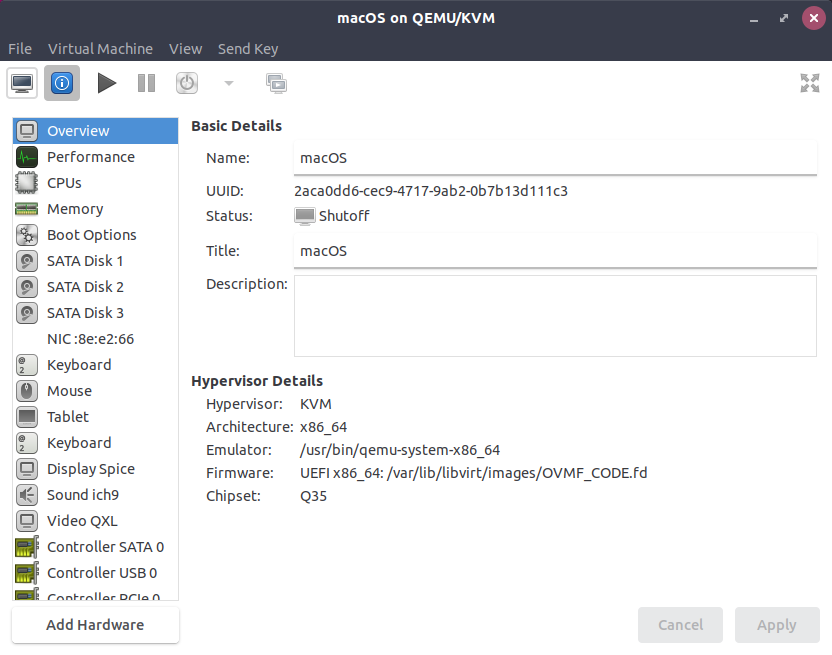The image size is (832, 655).
Task: Click the Architecture value x86_64
Action: [x=323, y=427]
